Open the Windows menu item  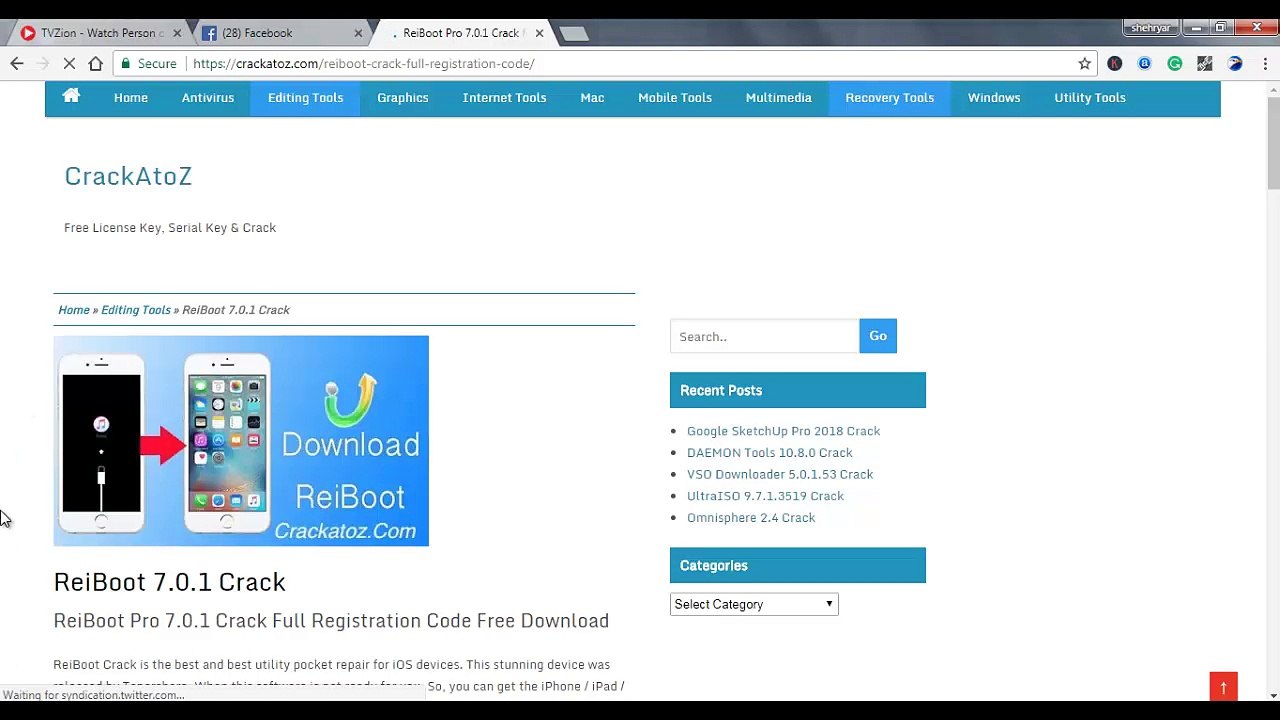[994, 98]
